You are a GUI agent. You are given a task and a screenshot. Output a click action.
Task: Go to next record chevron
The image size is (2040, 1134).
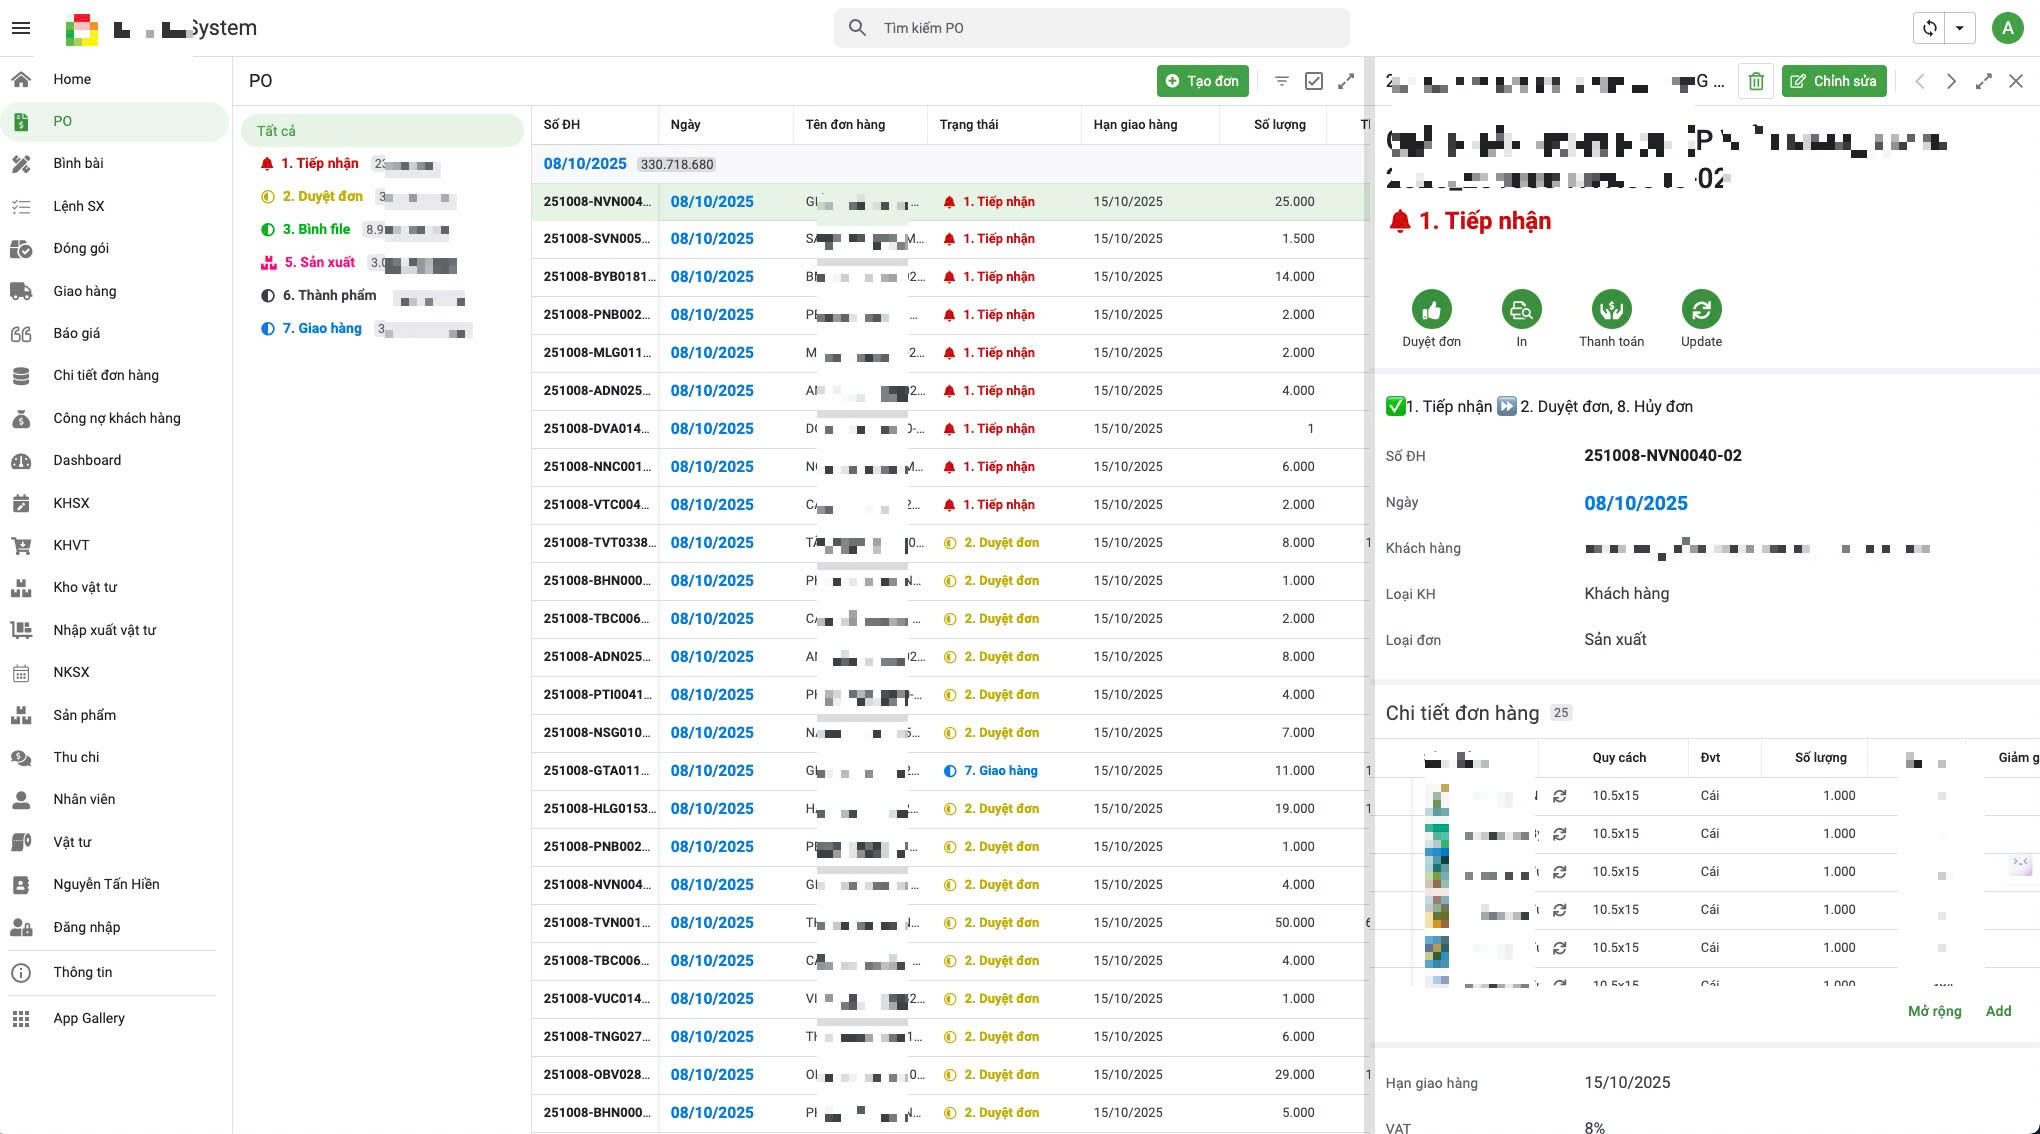[1951, 81]
